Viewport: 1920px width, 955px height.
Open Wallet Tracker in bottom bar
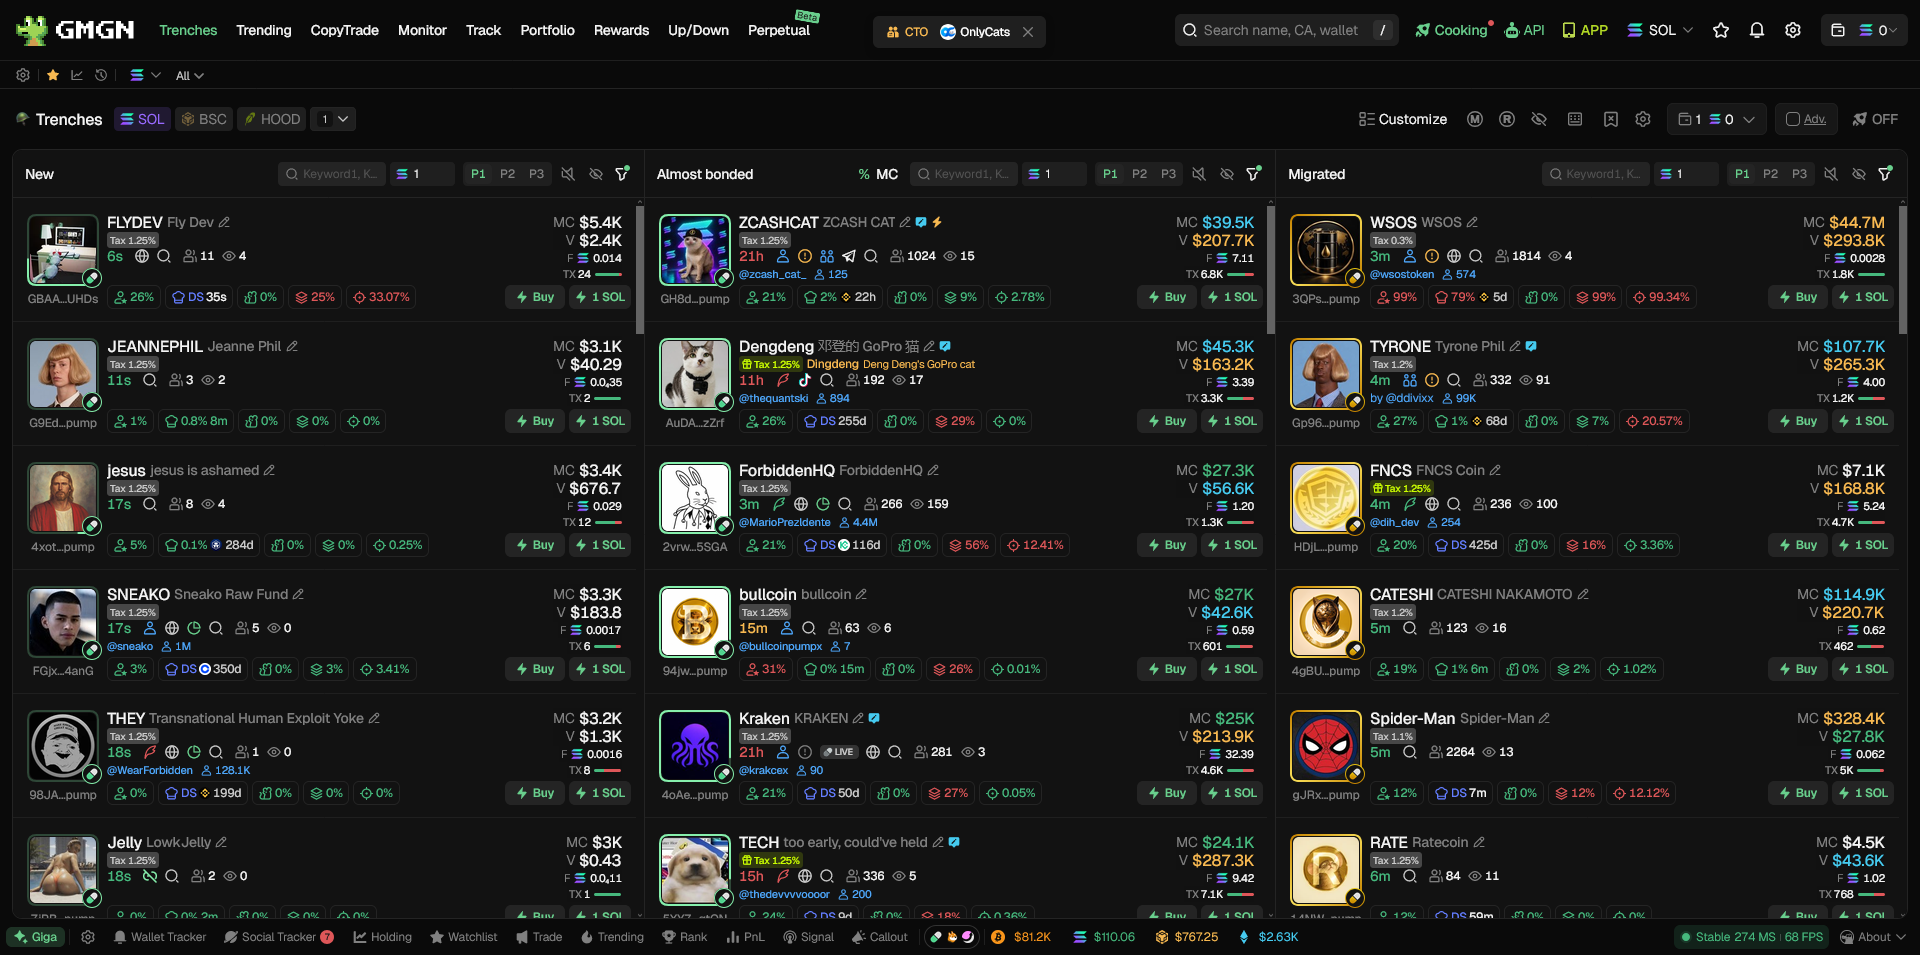click(x=160, y=937)
